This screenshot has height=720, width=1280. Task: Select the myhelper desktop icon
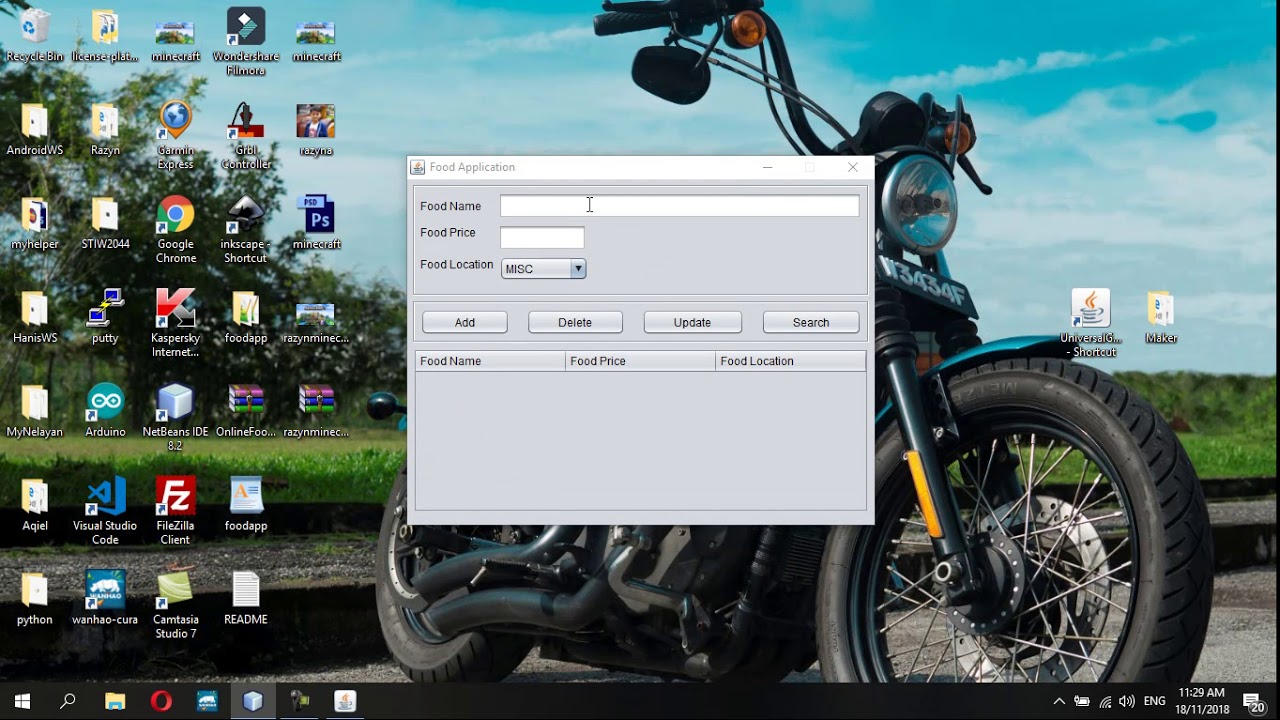pos(35,223)
